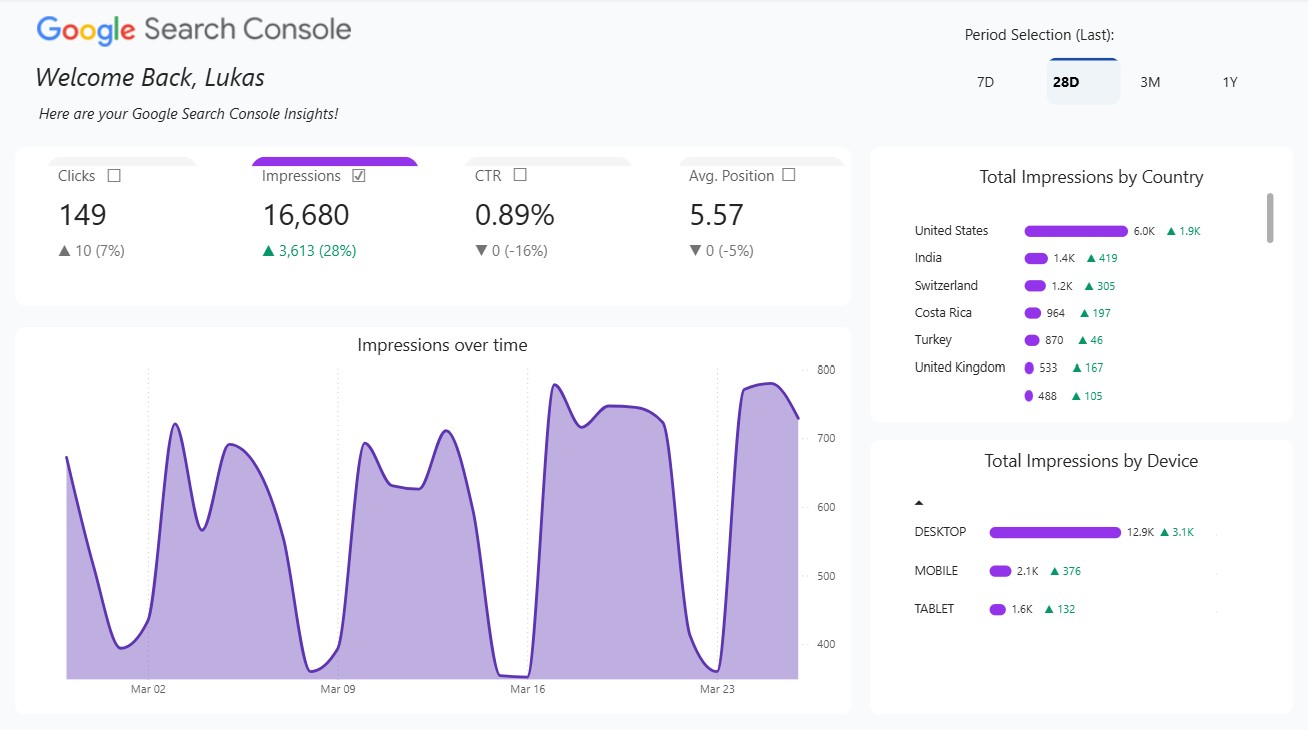Click the red decrease arrow under CTR
This screenshot has height=730, width=1308.
(482, 250)
